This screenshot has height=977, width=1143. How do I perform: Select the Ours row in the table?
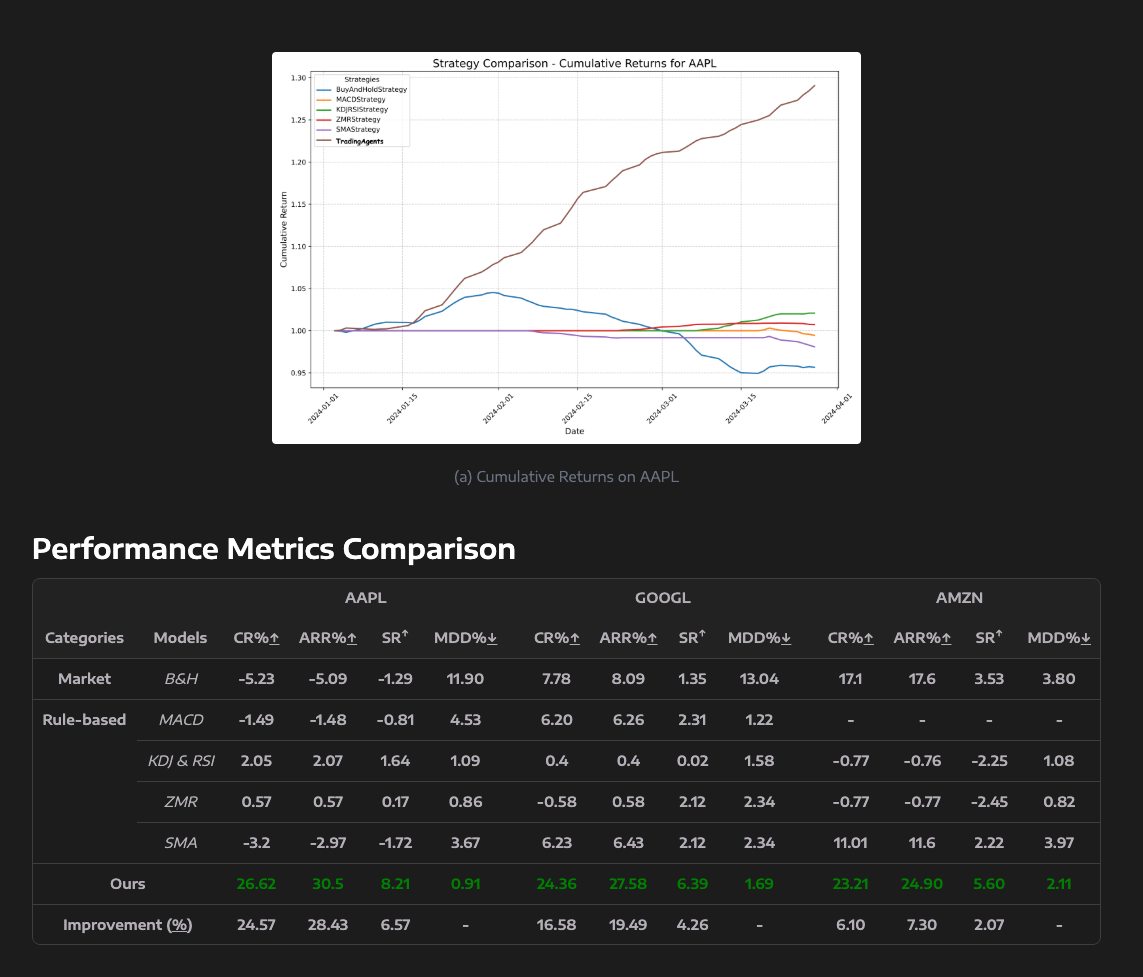[x=128, y=883]
